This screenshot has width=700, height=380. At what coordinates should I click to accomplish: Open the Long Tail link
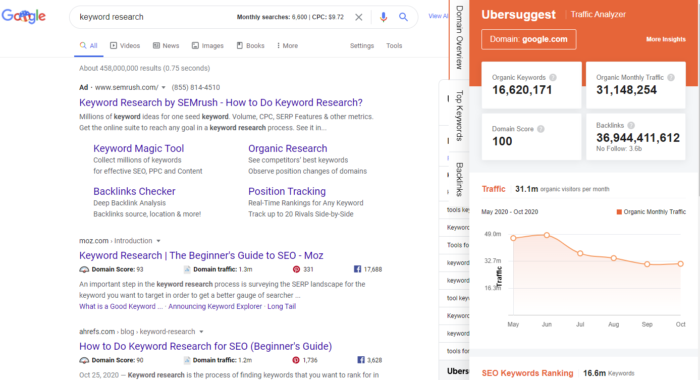click(281, 306)
